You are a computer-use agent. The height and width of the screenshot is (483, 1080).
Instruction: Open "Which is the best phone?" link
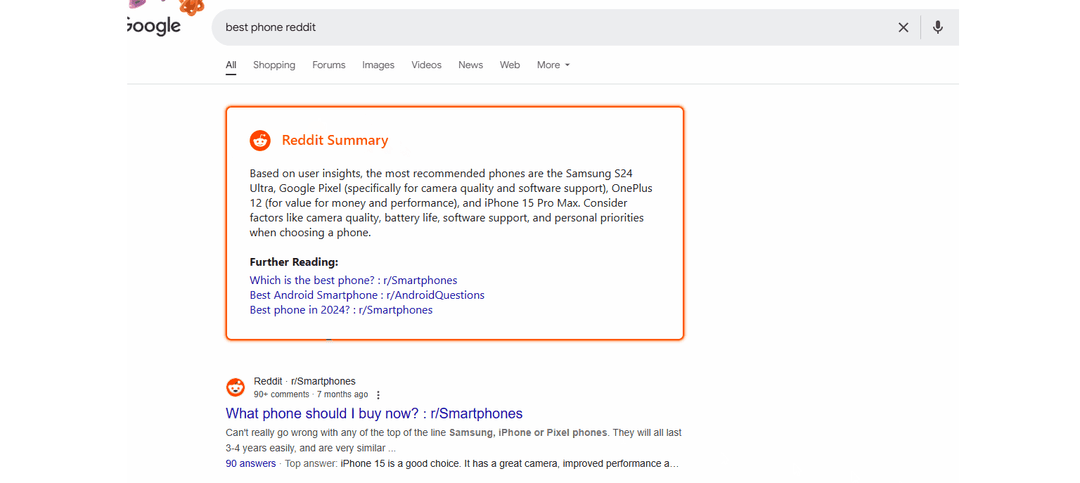click(353, 281)
